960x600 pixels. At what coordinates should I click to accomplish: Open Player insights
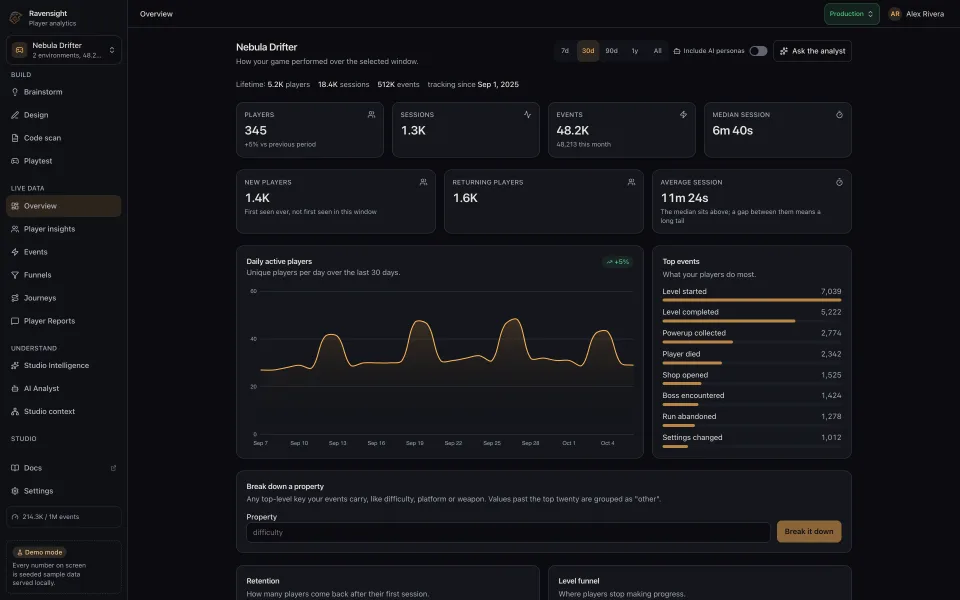[64, 229]
